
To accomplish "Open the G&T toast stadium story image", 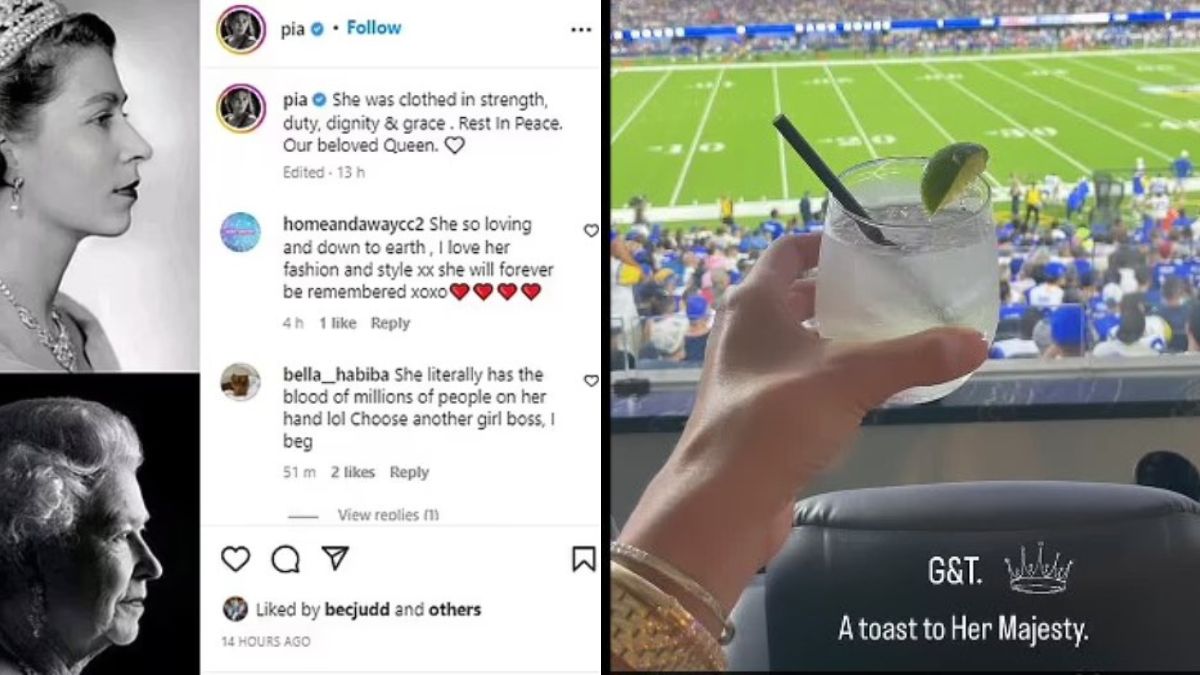I will pos(905,337).
